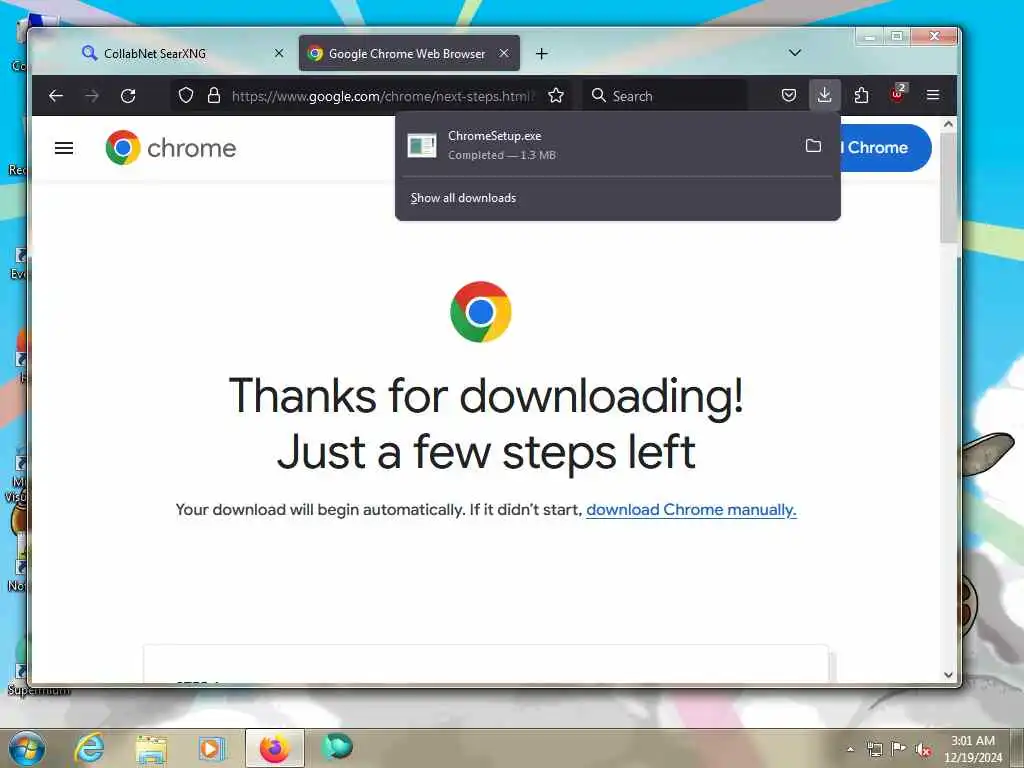The height and width of the screenshot is (768, 1024).
Task: Click the page scrollbar down arrow
Action: point(948,675)
